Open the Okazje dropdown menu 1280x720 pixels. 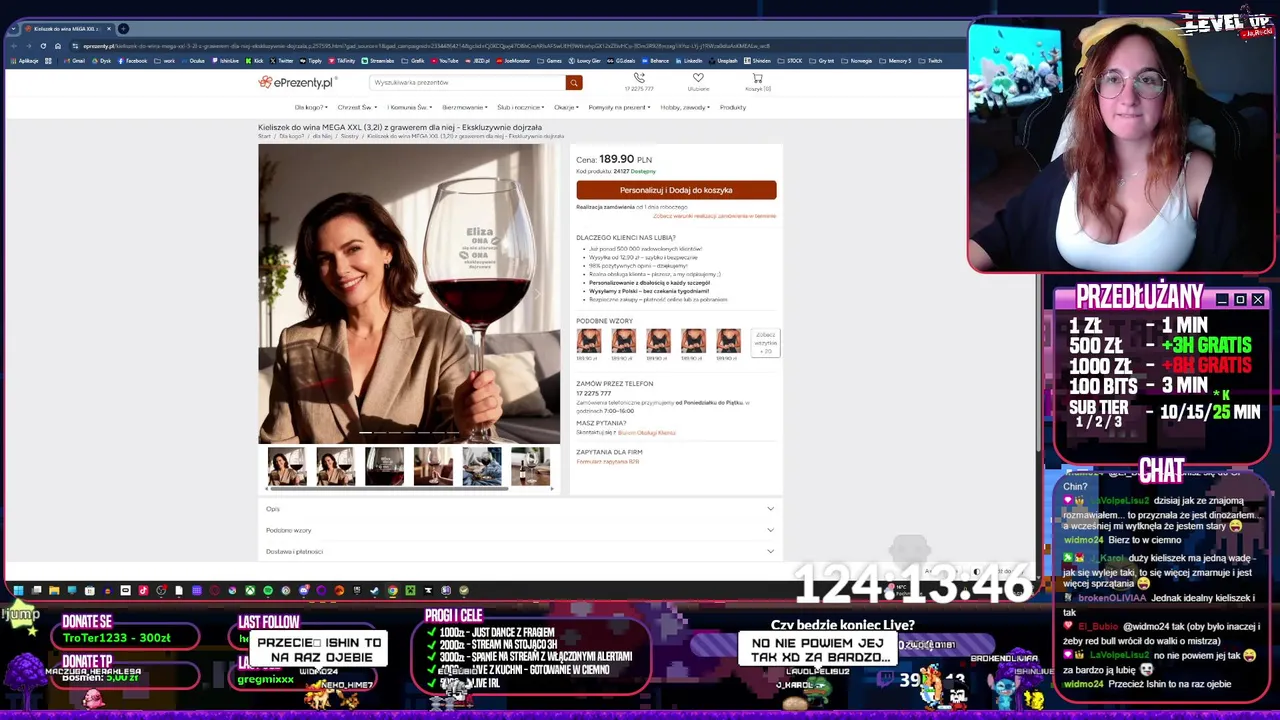pos(566,107)
